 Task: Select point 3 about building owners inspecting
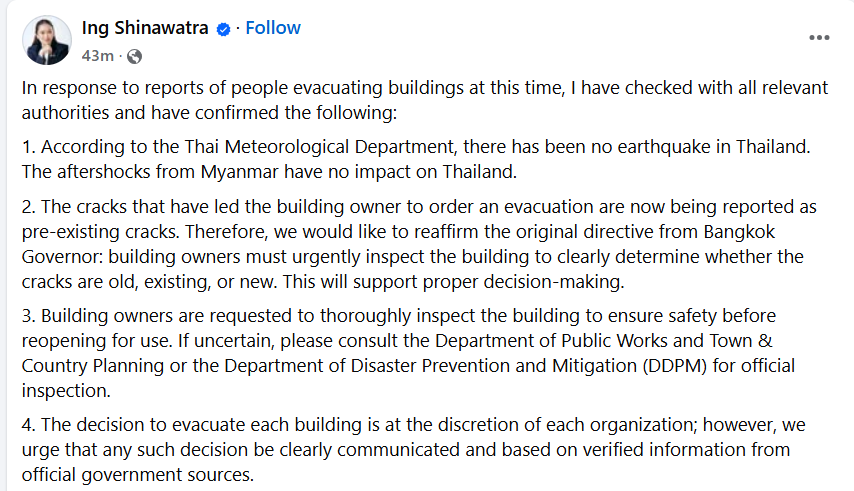408,353
